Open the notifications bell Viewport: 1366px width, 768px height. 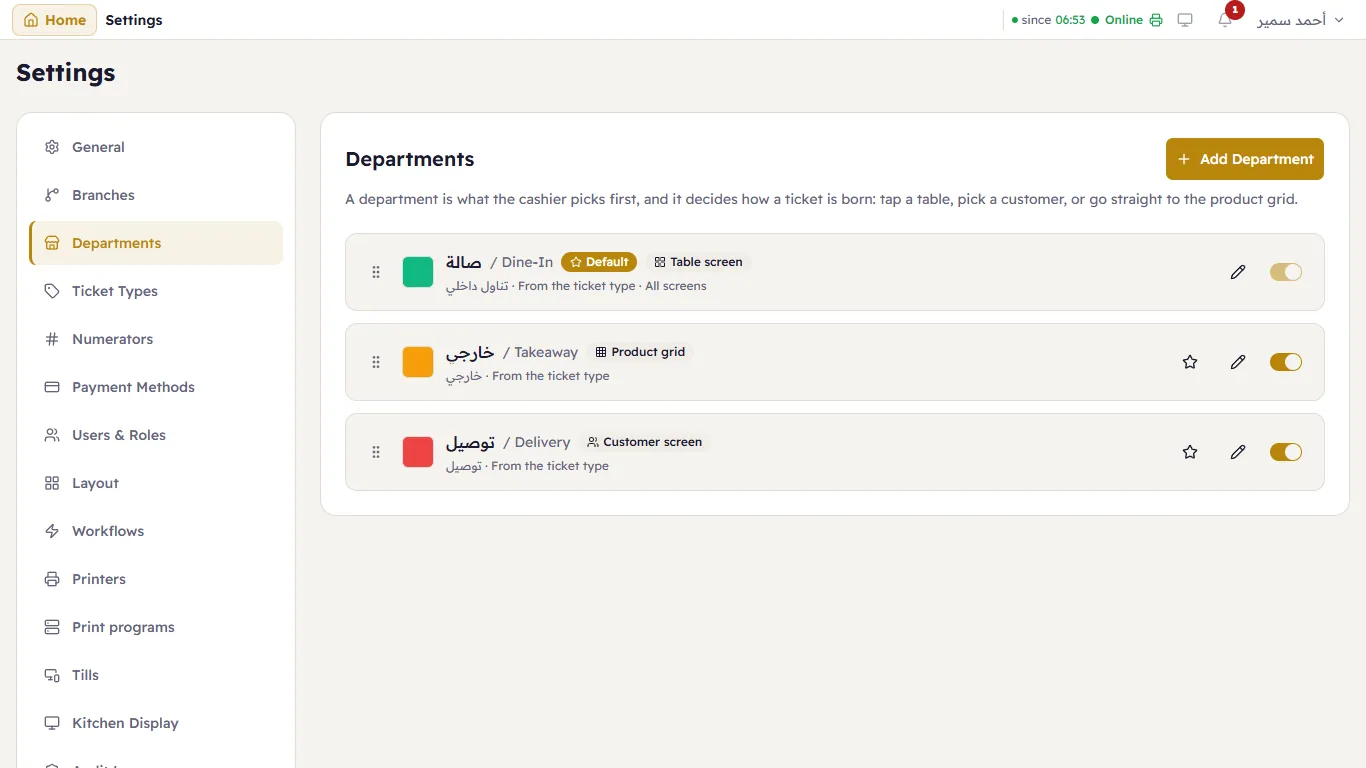coord(1225,20)
